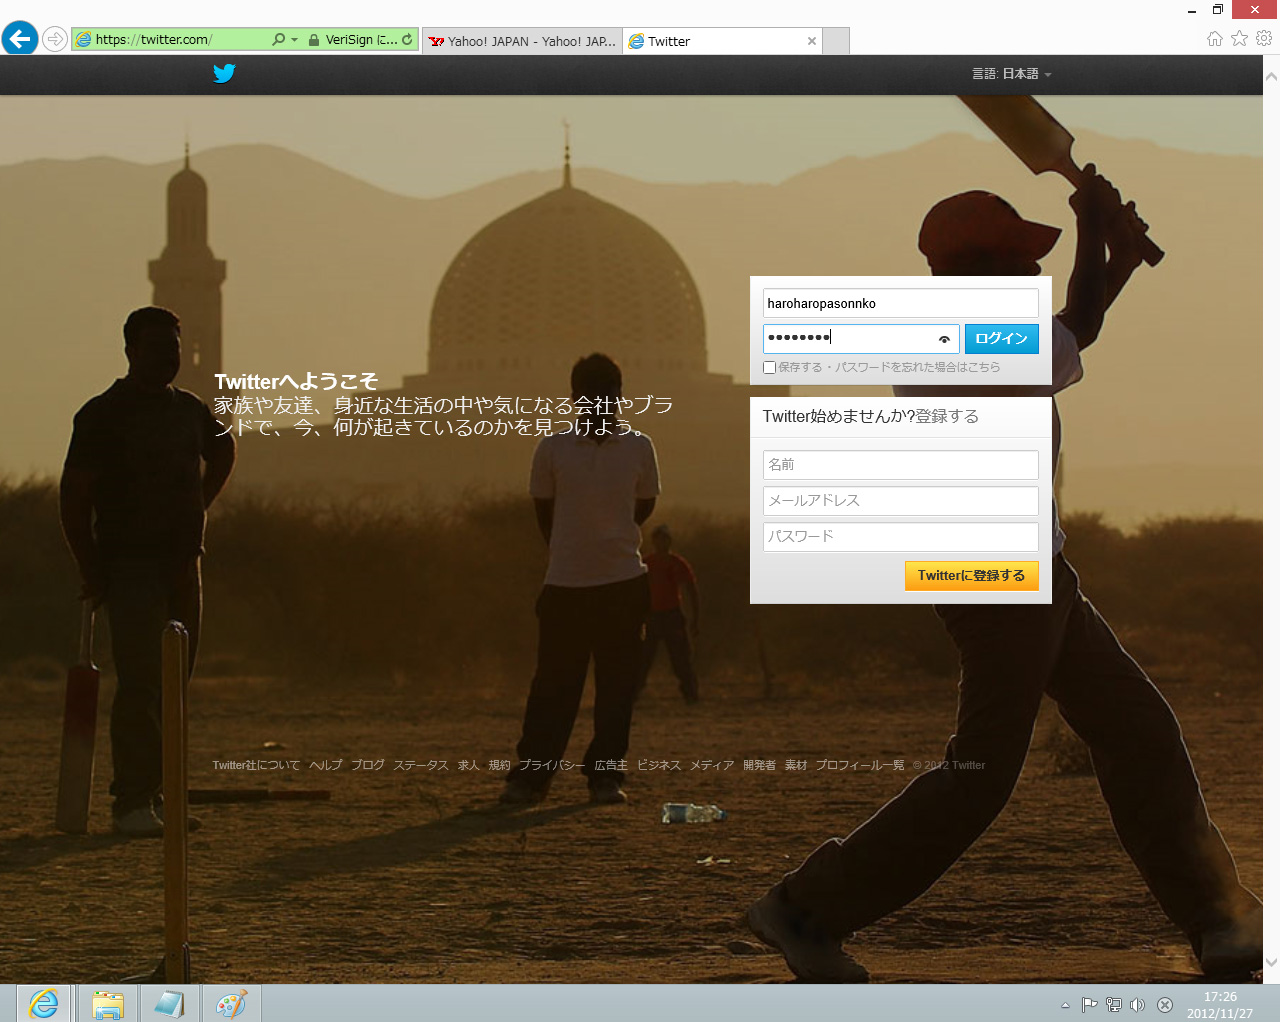This screenshot has height=1022, width=1280.
Task: Open the プライバシー footer link
Action: 552,765
